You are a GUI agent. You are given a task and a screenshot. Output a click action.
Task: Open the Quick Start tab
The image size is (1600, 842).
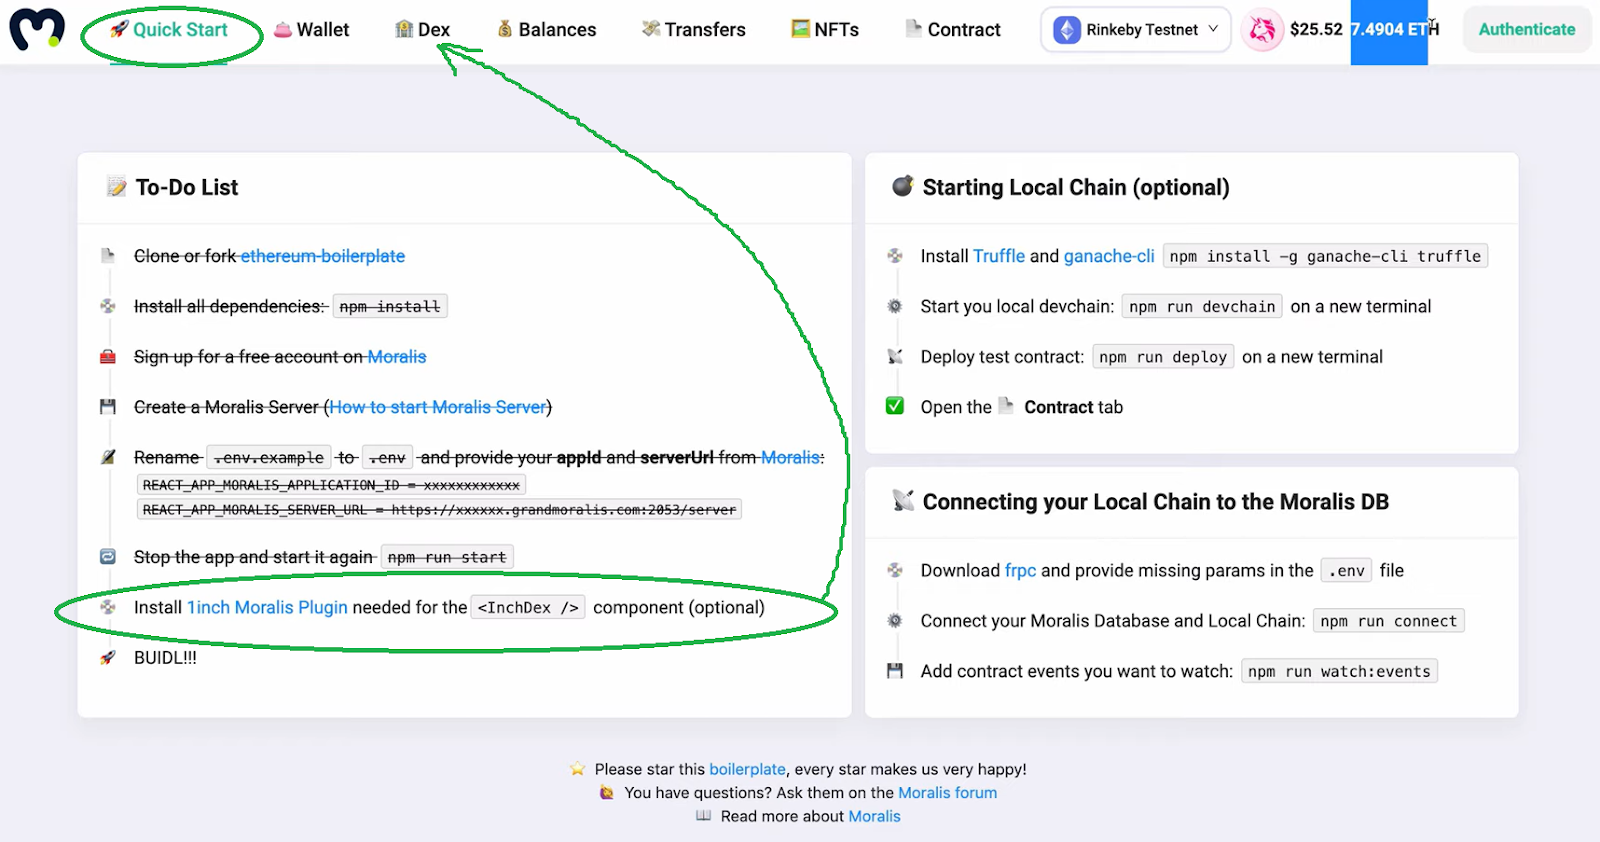pyautogui.click(x=169, y=30)
